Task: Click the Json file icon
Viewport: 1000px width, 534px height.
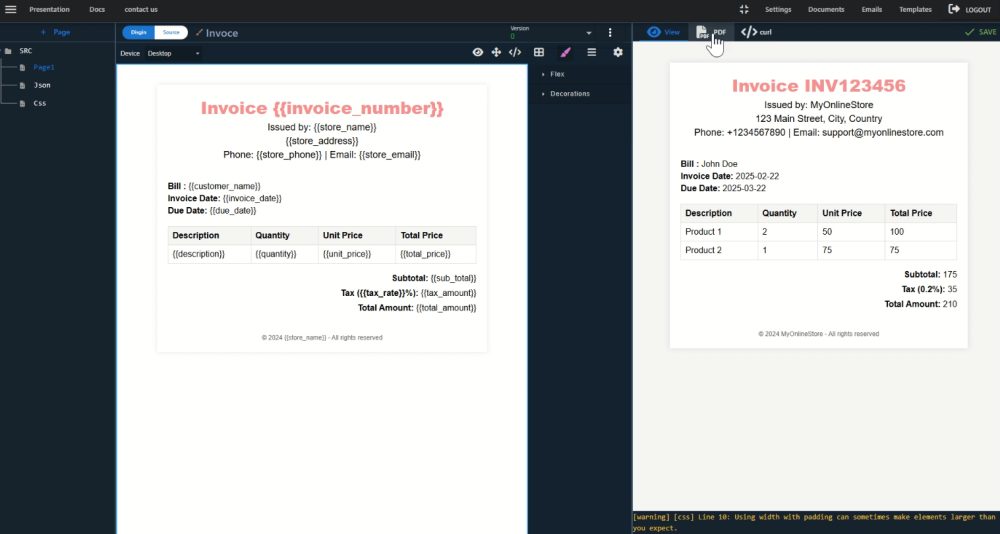Action: point(22,85)
